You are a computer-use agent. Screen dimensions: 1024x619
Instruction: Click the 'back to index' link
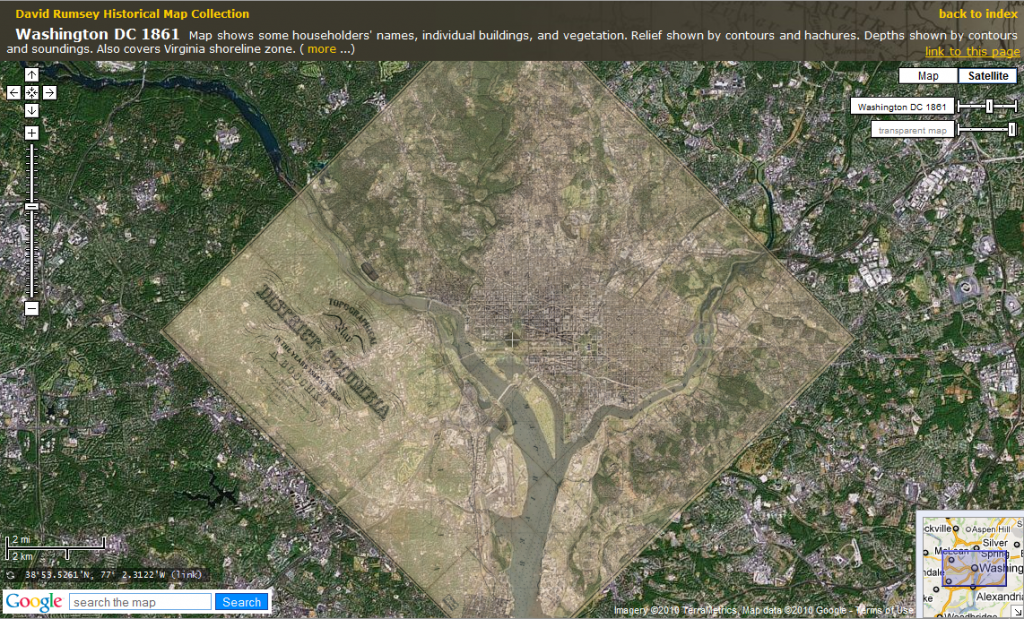pyautogui.click(x=978, y=14)
